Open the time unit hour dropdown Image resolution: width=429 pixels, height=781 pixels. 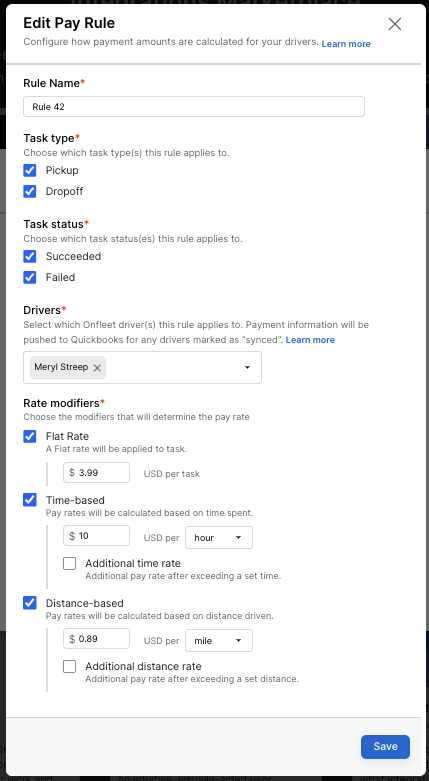[x=219, y=537]
